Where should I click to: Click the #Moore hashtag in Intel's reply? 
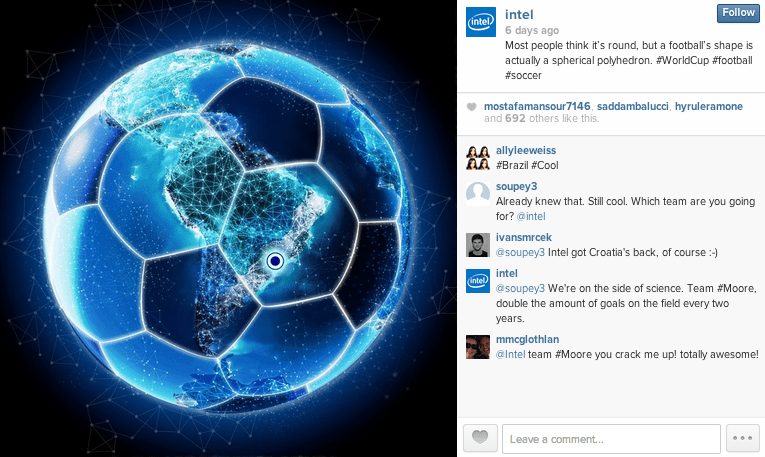[735, 288]
